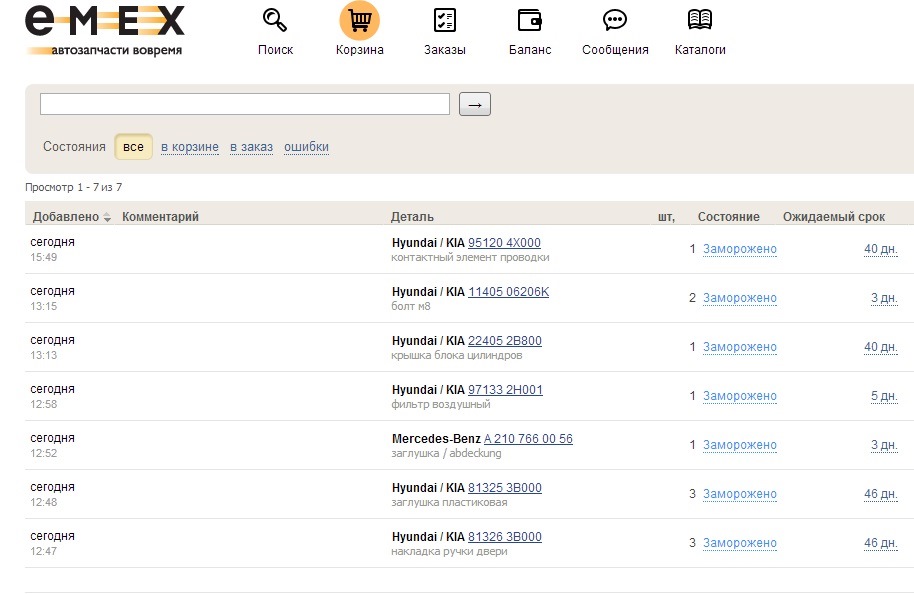The height and width of the screenshot is (594, 914).
Task: Click 40 дн. term for 95120 4X000
Action: 881,249
